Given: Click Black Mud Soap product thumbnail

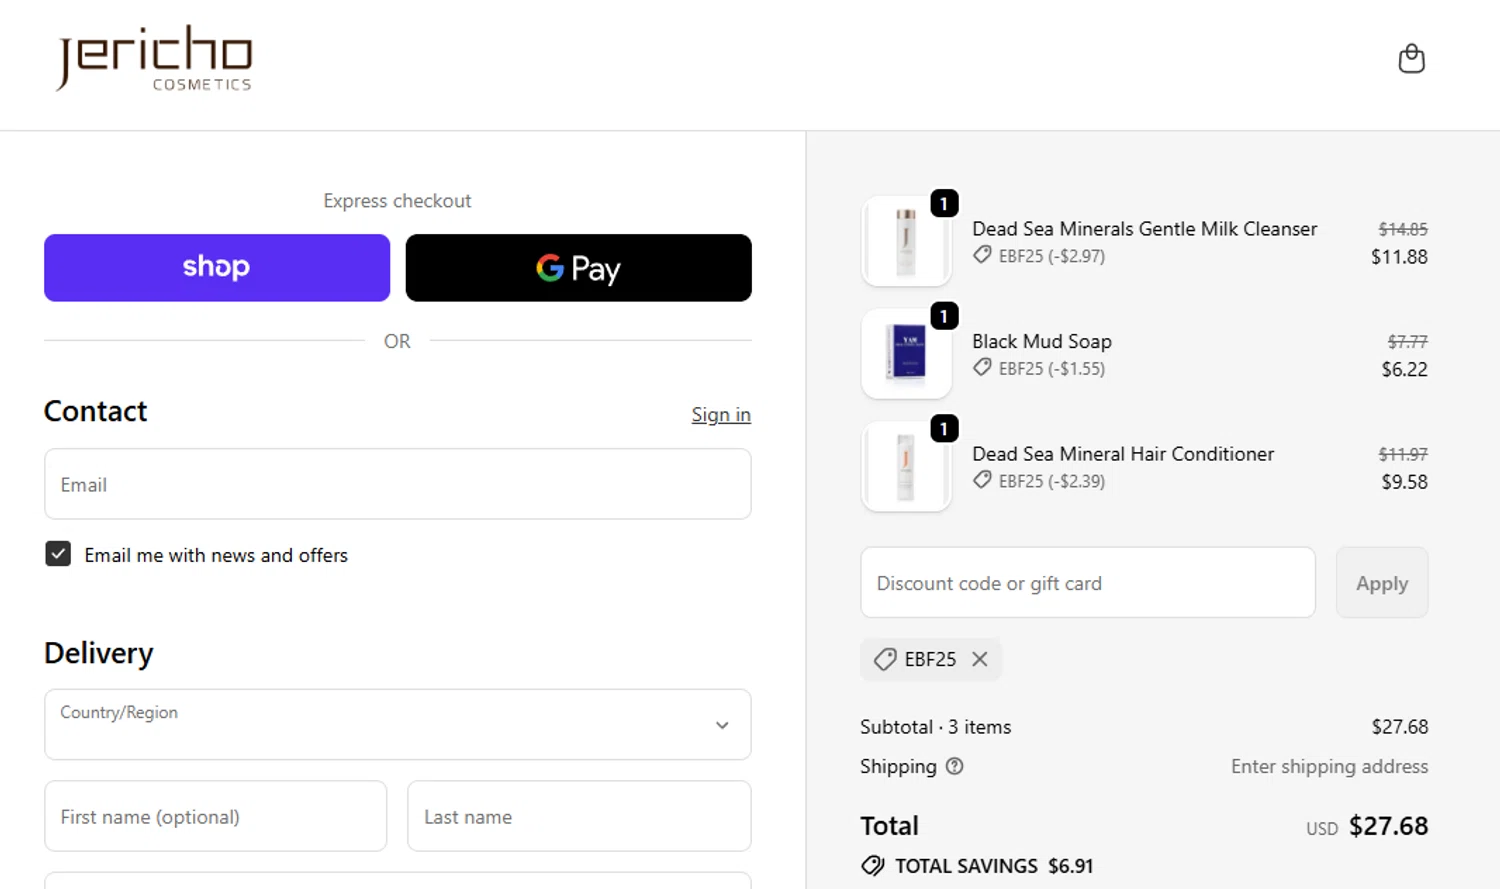Looking at the screenshot, I should tap(906, 354).
